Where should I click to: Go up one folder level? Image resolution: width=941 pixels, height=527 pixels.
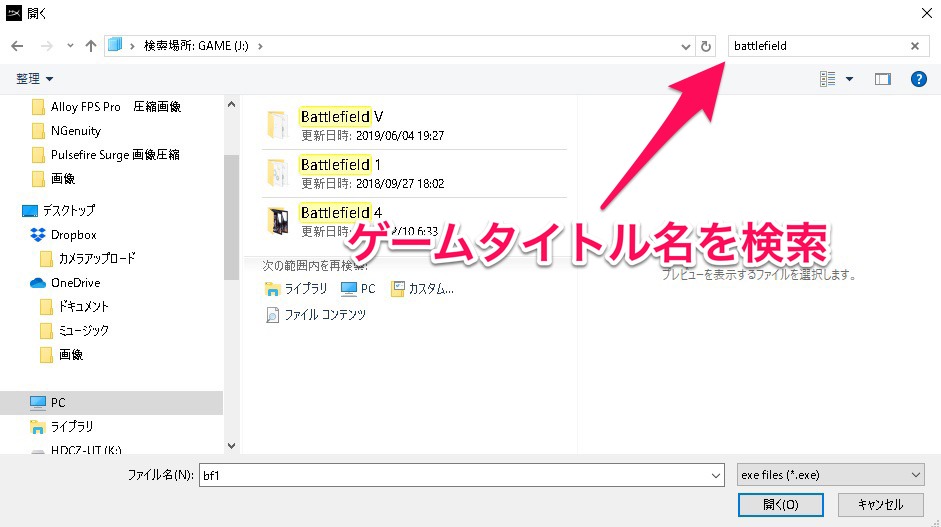(91, 46)
